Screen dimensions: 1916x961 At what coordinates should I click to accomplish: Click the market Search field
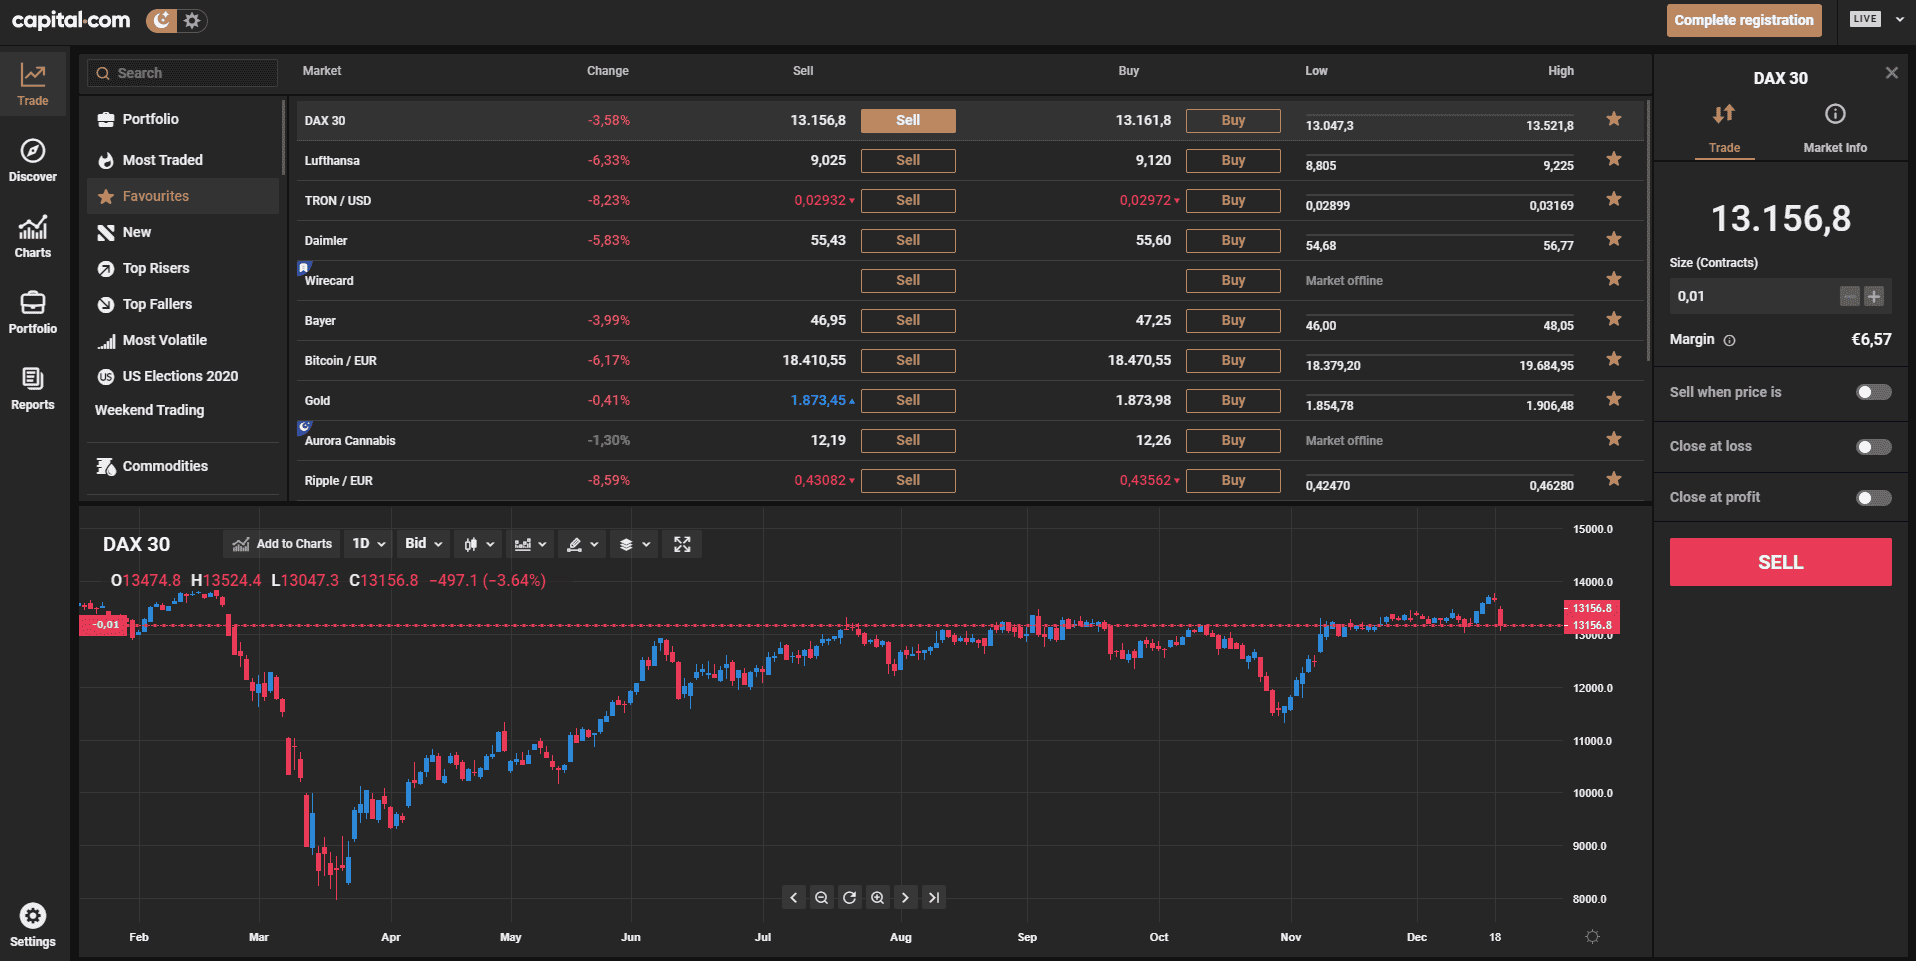[x=182, y=73]
